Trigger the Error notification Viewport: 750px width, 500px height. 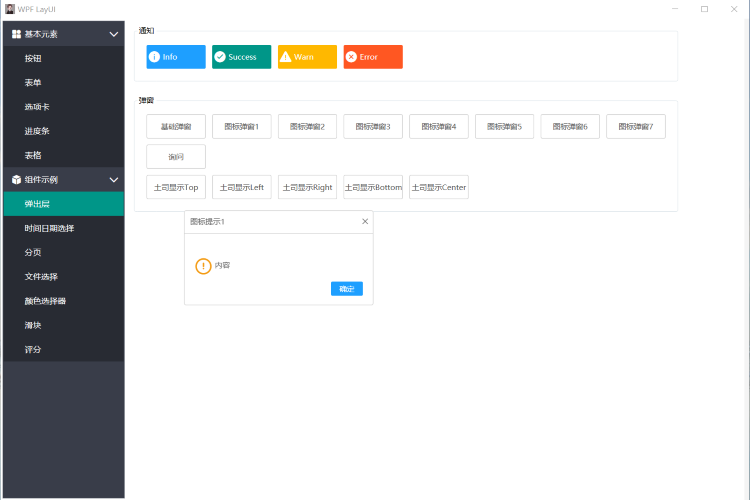[x=373, y=57]
